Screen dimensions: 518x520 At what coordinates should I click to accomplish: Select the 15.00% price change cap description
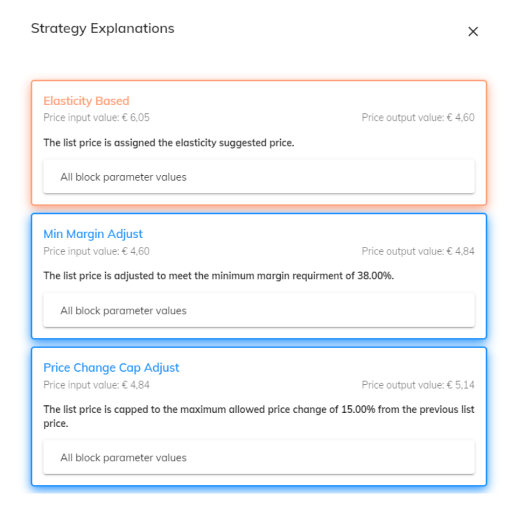click(x=259, y=416)
